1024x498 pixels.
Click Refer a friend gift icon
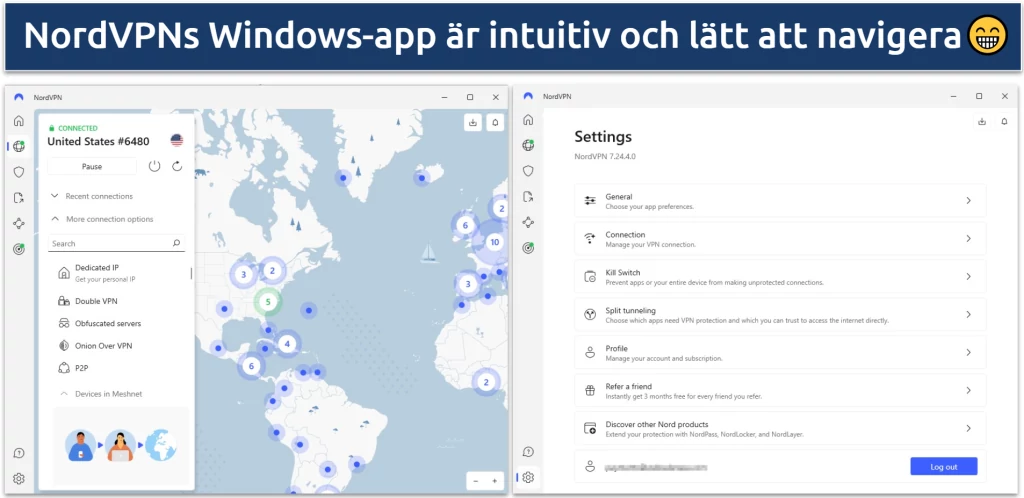tap(590, 390)
